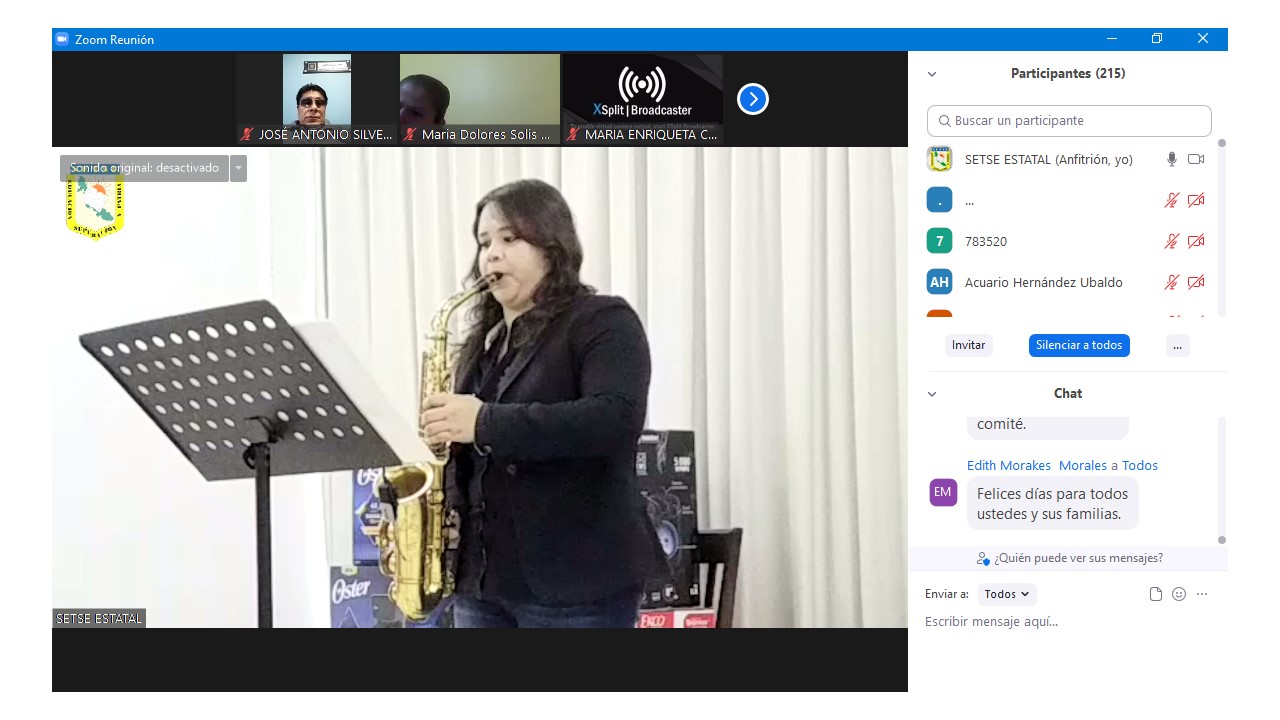Screen dimensions: 1280x720
Task: Toggle SETSE ESTATAL's camera
Action: point(1196,159)
